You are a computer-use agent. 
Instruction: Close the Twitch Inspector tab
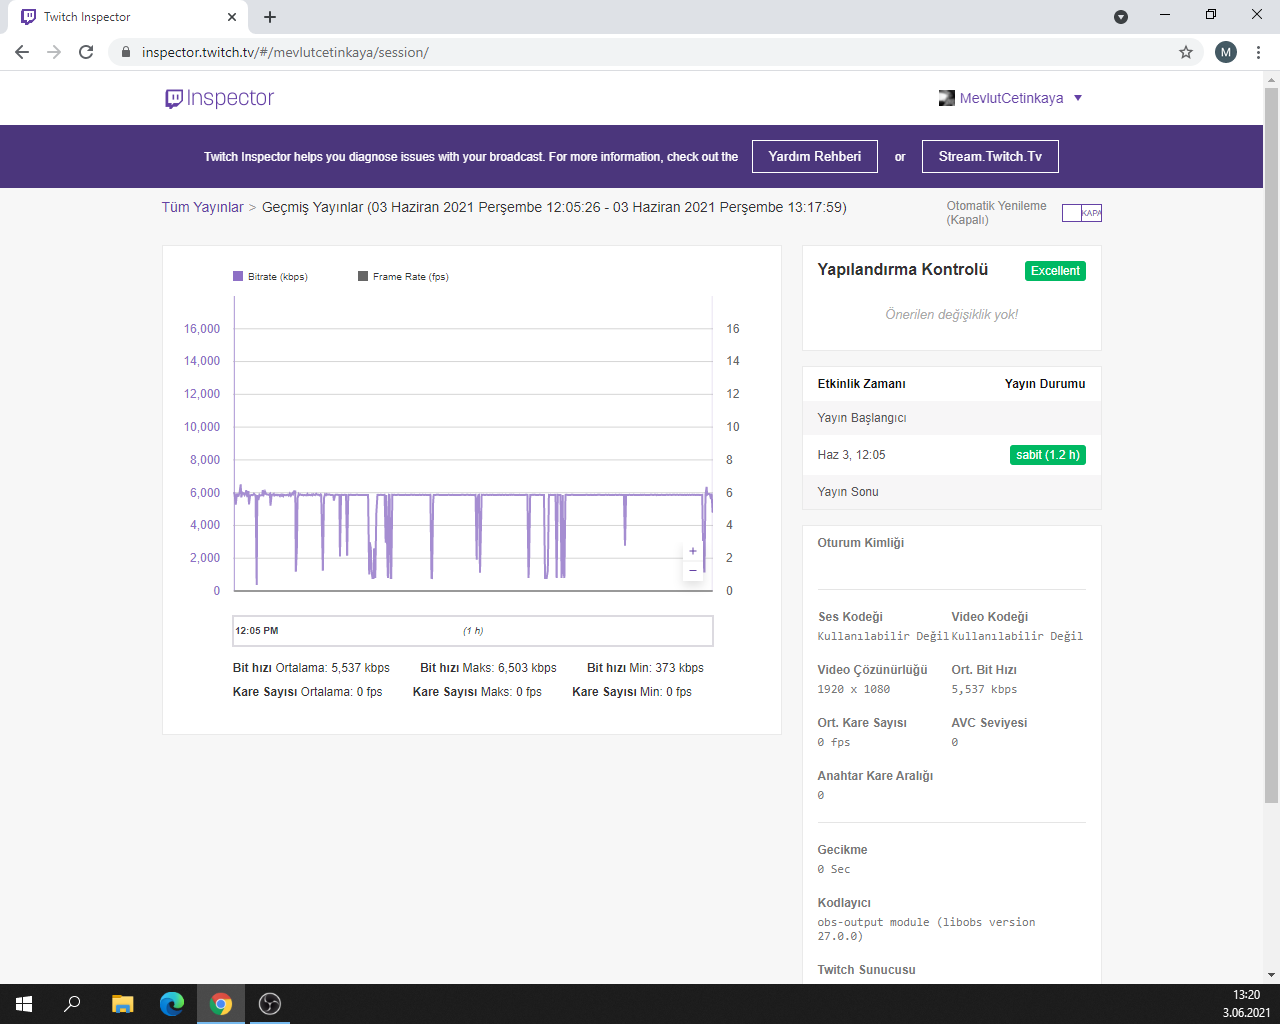pyautogui.click(x=232, y=17)
